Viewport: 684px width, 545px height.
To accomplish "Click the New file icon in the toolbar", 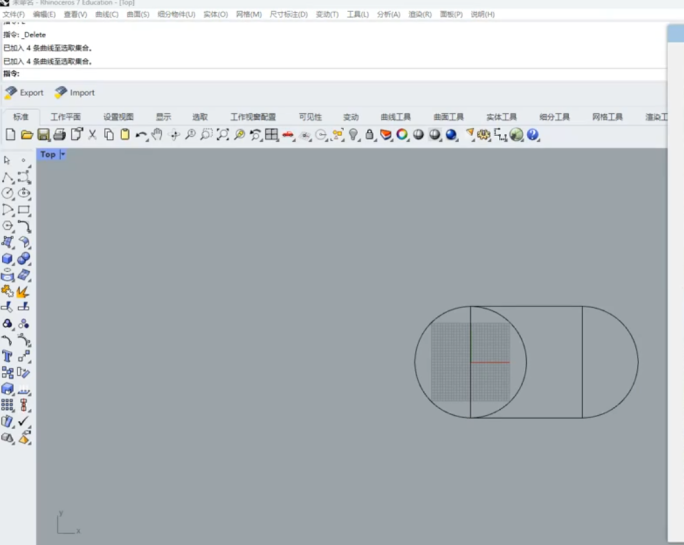I will (x=10, y=135).
